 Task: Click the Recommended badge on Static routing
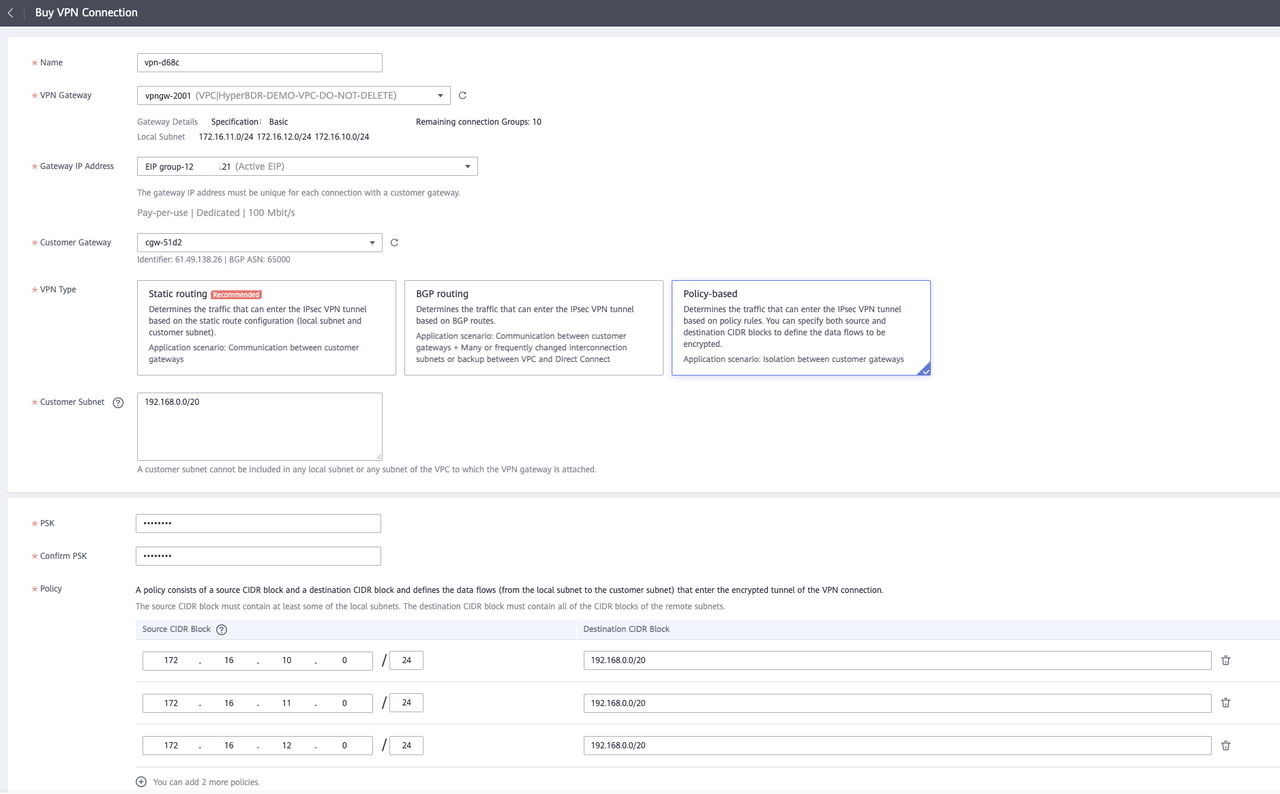pyautogui.click(x=236, y=295)
